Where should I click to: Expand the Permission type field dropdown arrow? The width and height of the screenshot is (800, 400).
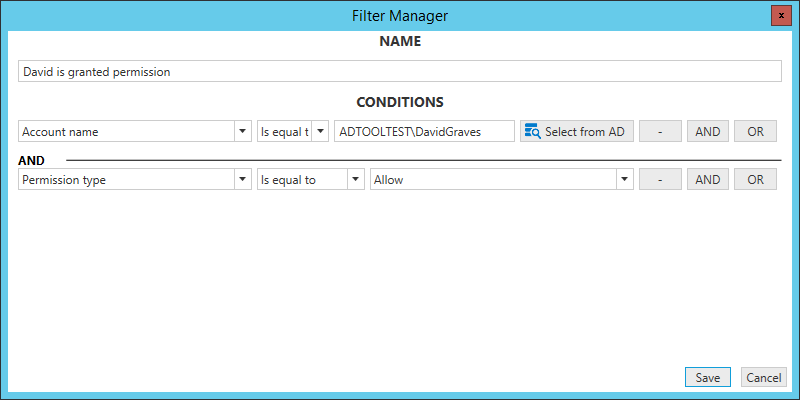[x=242, y=180]
